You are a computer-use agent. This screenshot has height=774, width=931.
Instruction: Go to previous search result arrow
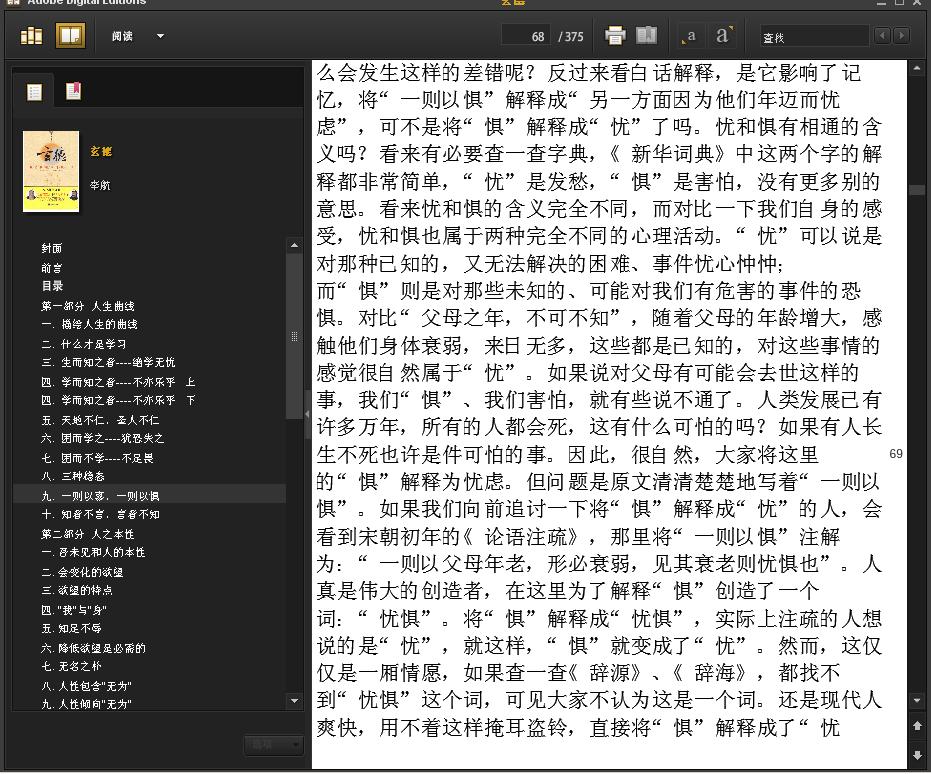coord(882,36)
